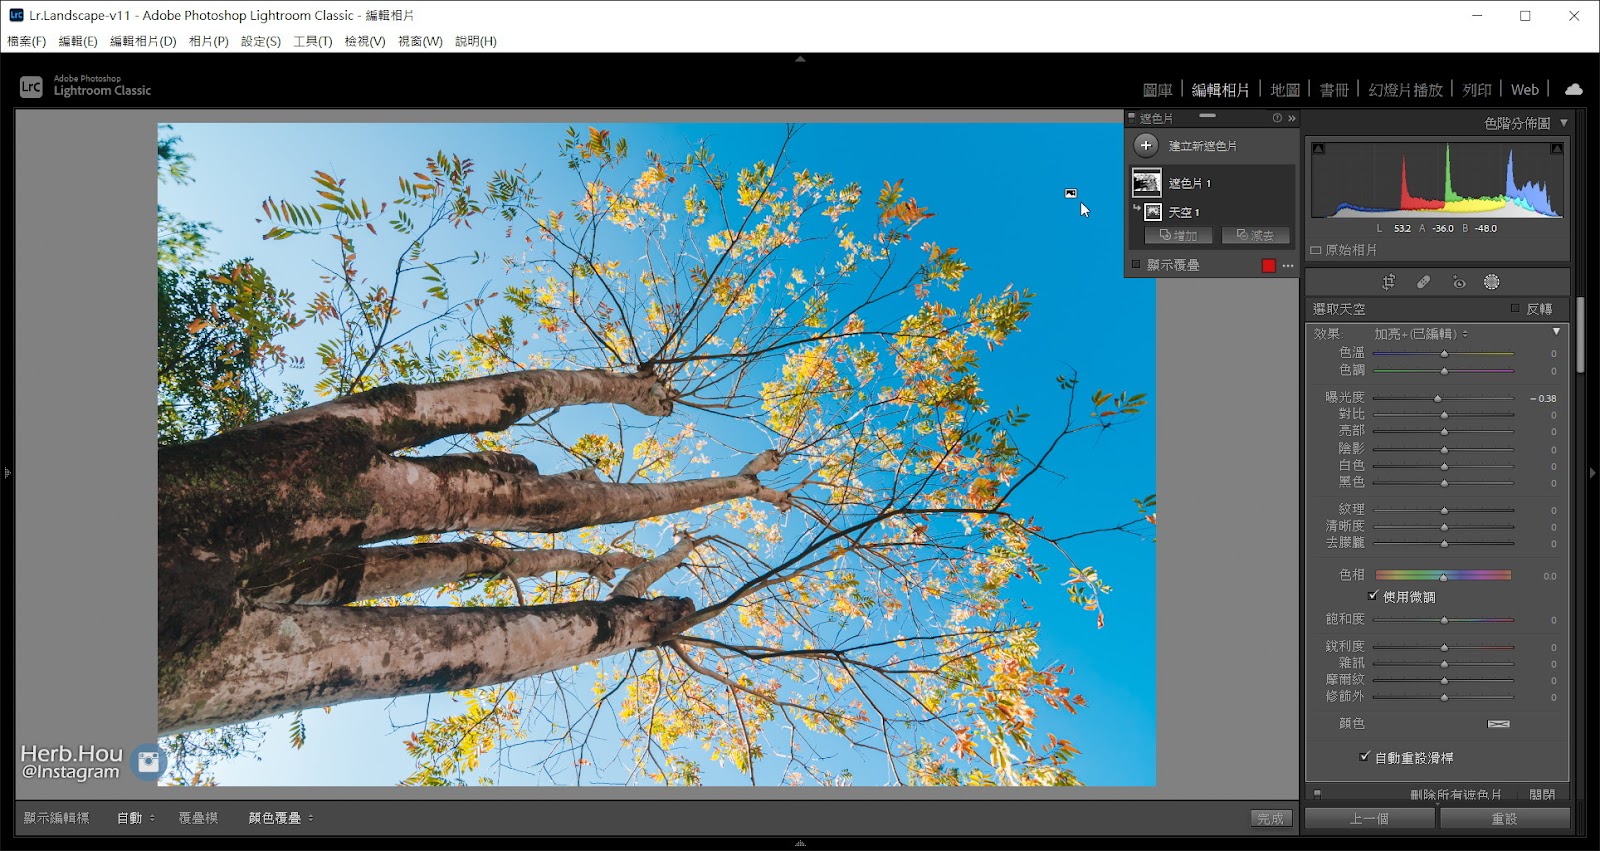Click the 飽和度 saturation slider handle

coord(1444,620)
